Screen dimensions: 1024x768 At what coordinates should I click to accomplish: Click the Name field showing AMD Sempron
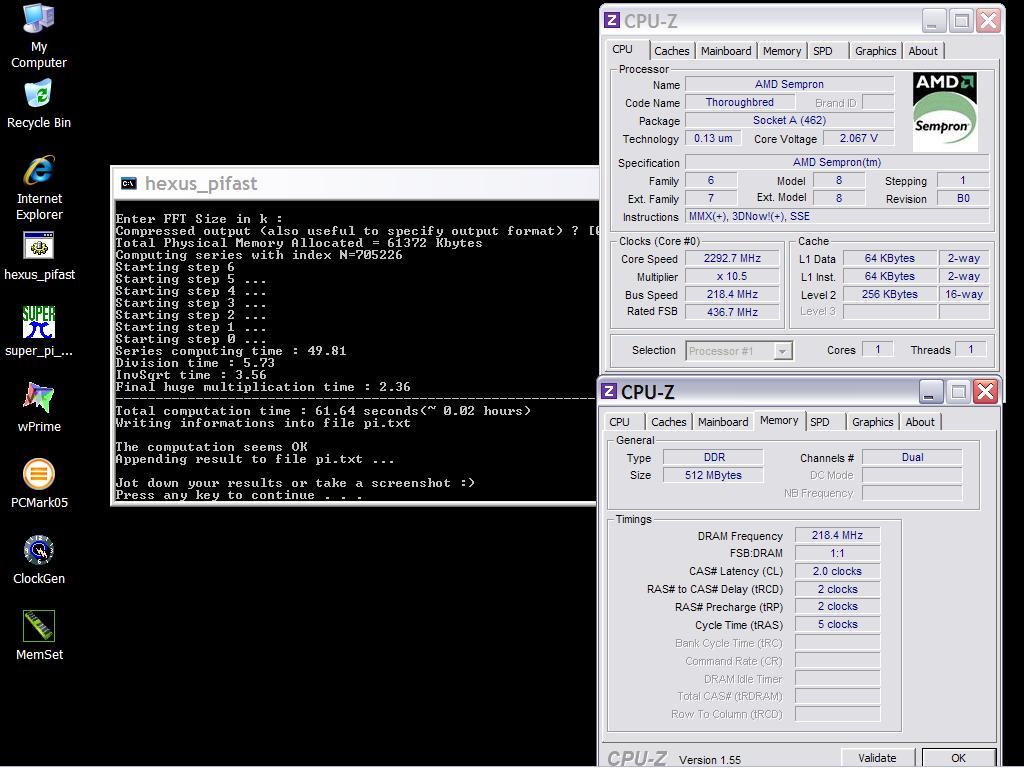click(789, 84)
